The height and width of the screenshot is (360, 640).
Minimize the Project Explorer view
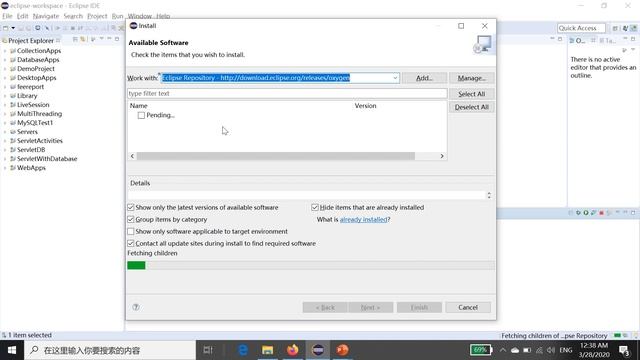pos(109,39)
